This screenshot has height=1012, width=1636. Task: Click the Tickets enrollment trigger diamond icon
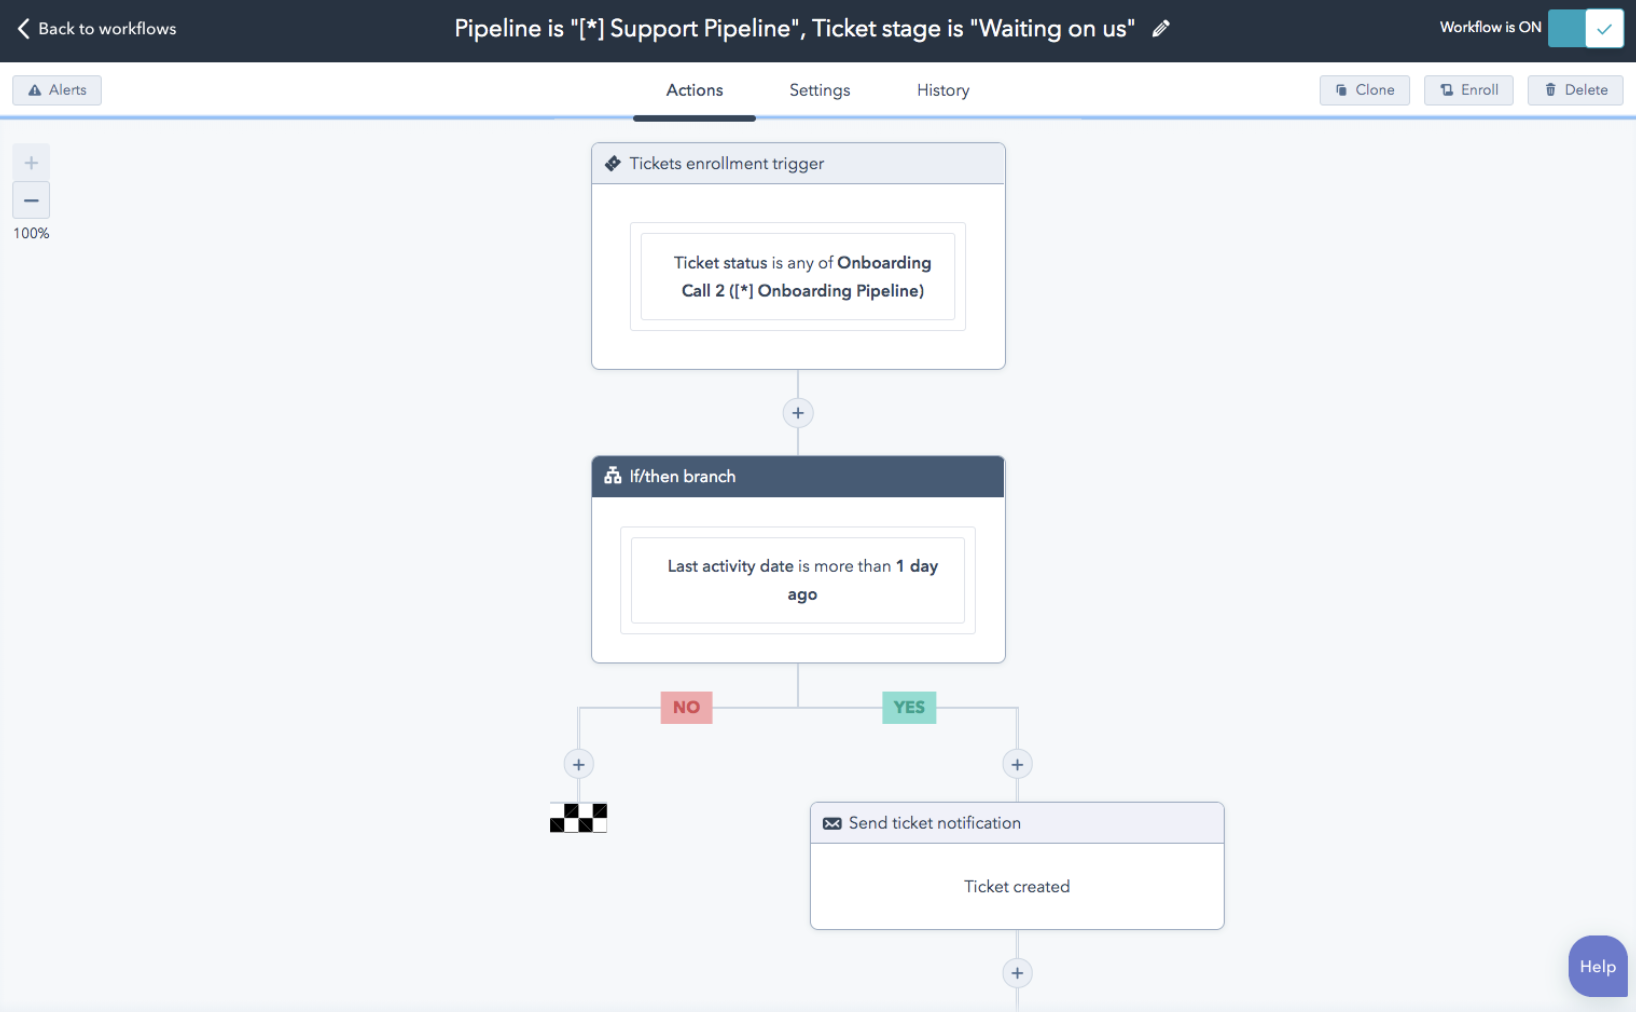point(612,163)
